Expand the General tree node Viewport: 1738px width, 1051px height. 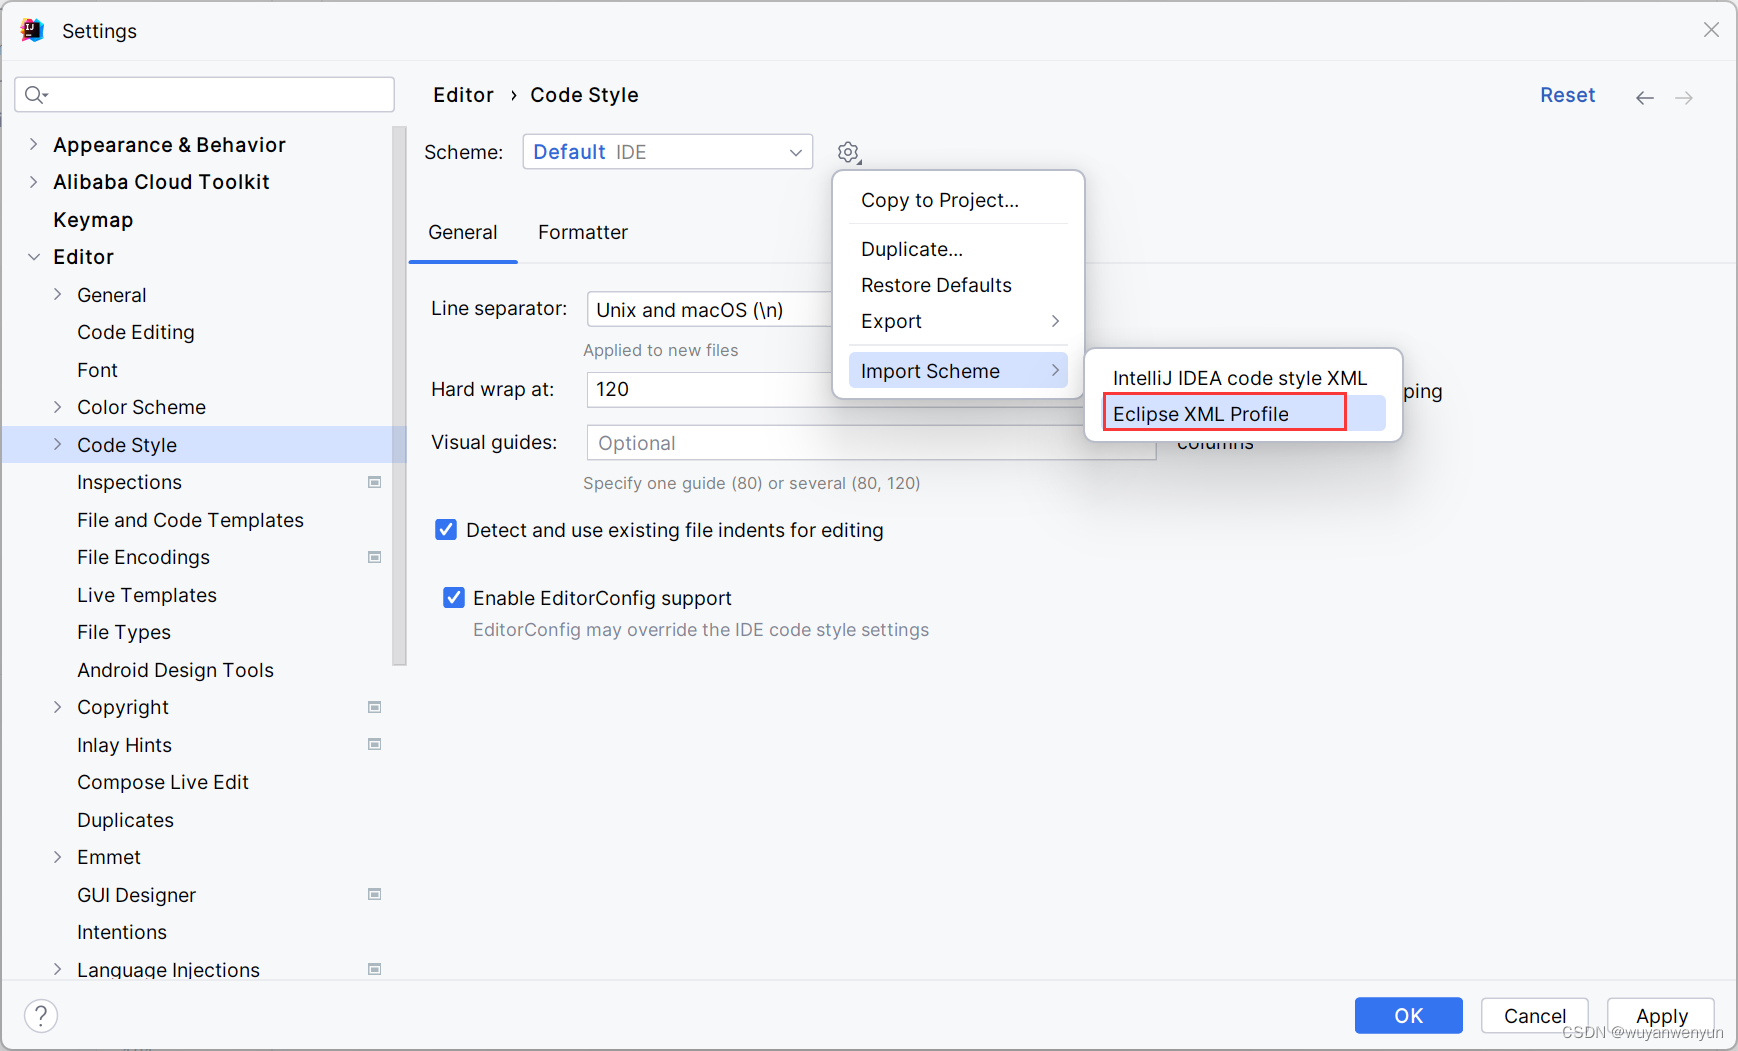coord(57,294)
